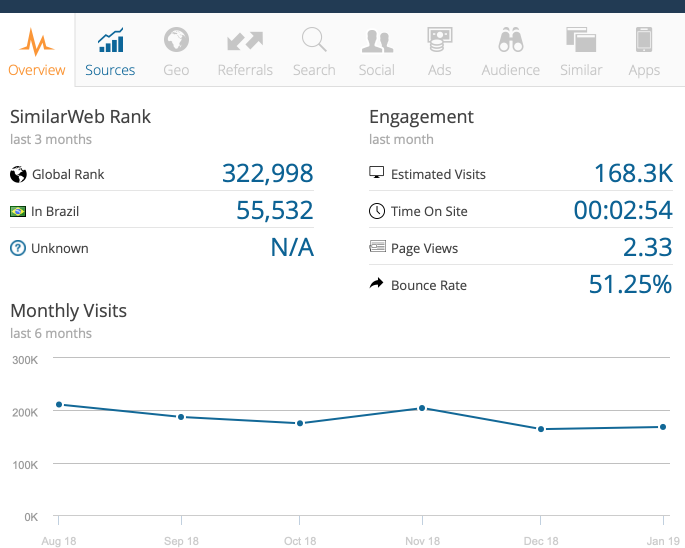
Task: Click the Oct 18 x-axis label
Action: (x=300, y=541)
